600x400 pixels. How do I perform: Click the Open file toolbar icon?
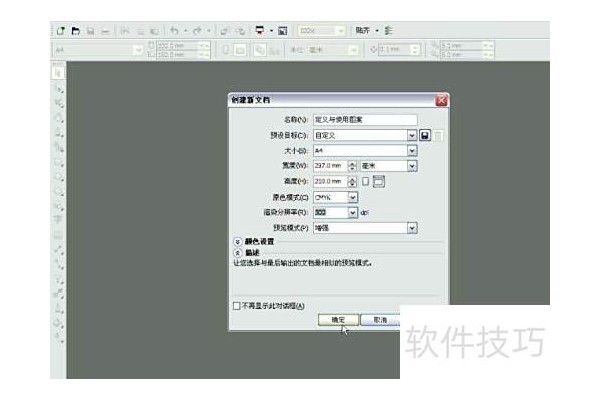pos(76,31)
